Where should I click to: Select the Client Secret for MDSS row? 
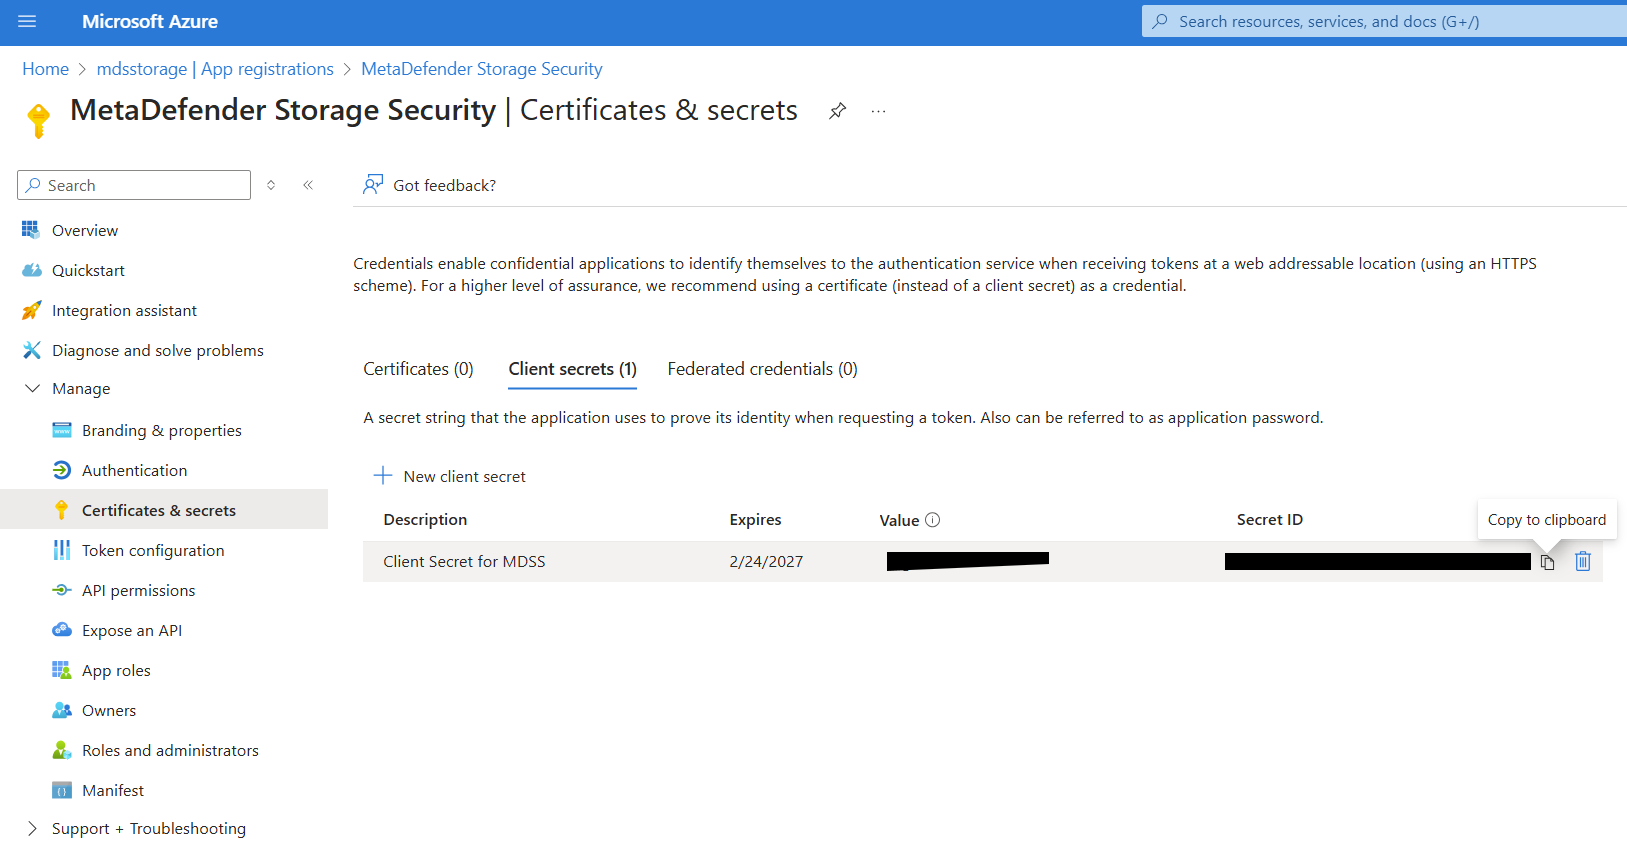982,561
